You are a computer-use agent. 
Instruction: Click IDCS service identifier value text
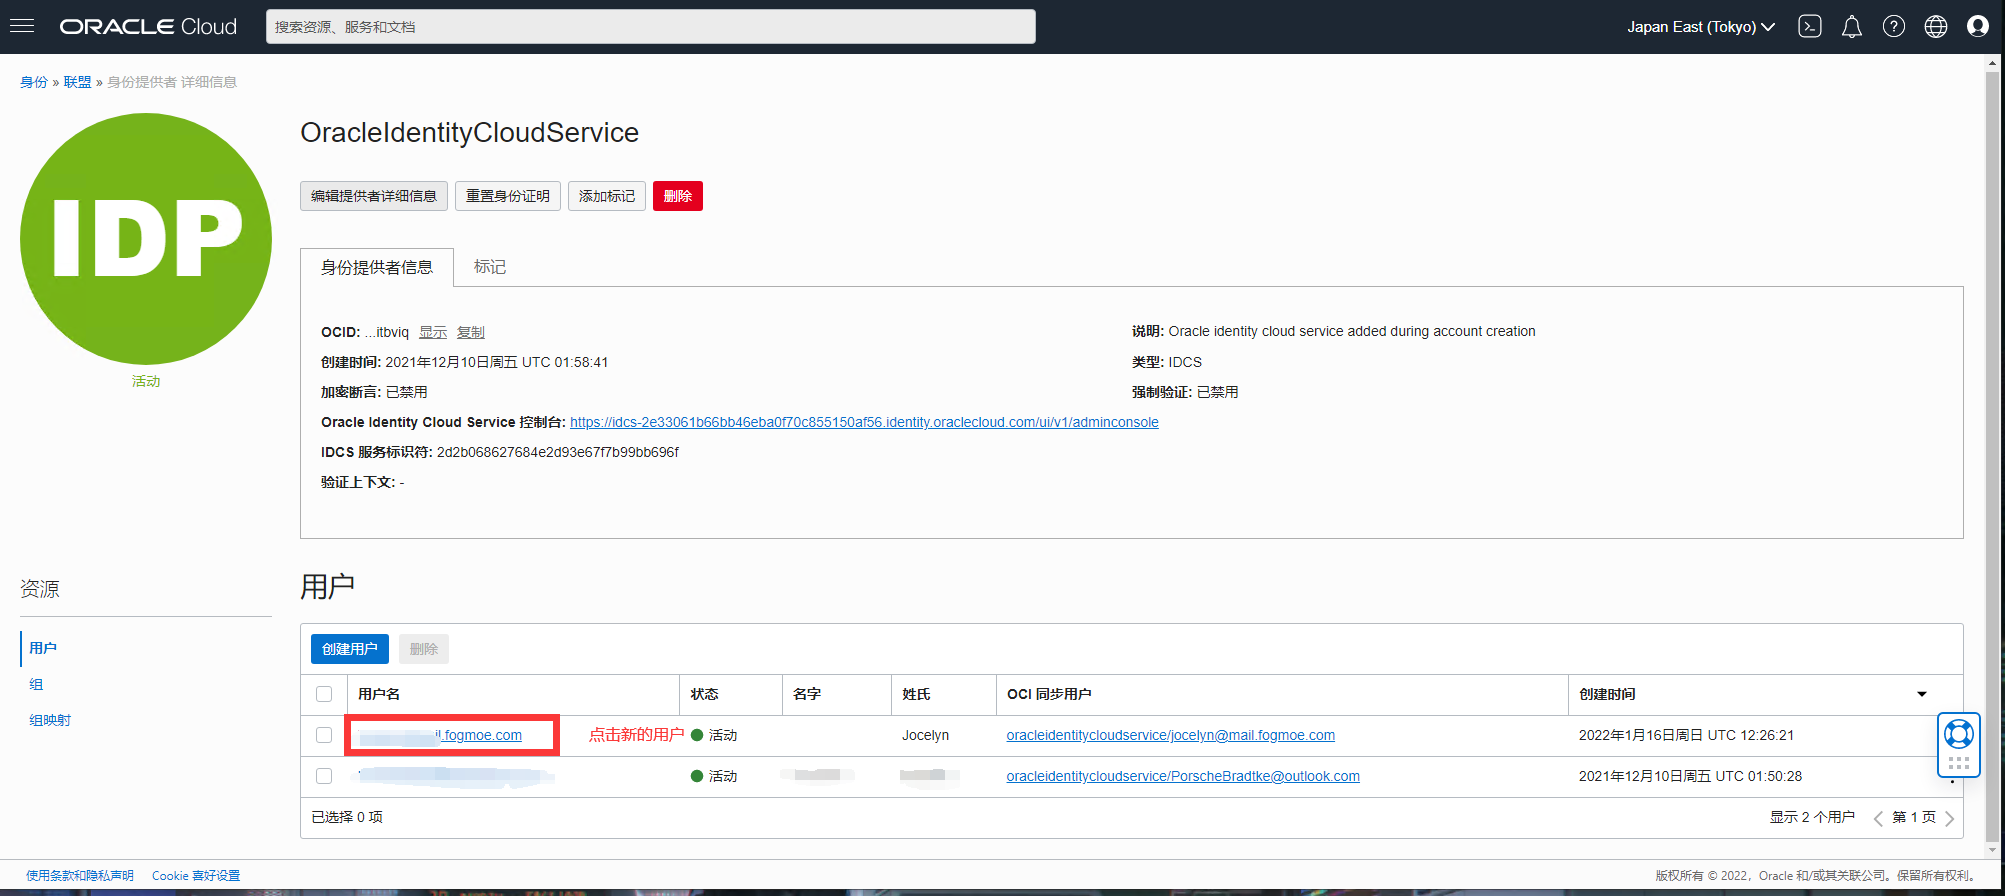click(558, 452)
